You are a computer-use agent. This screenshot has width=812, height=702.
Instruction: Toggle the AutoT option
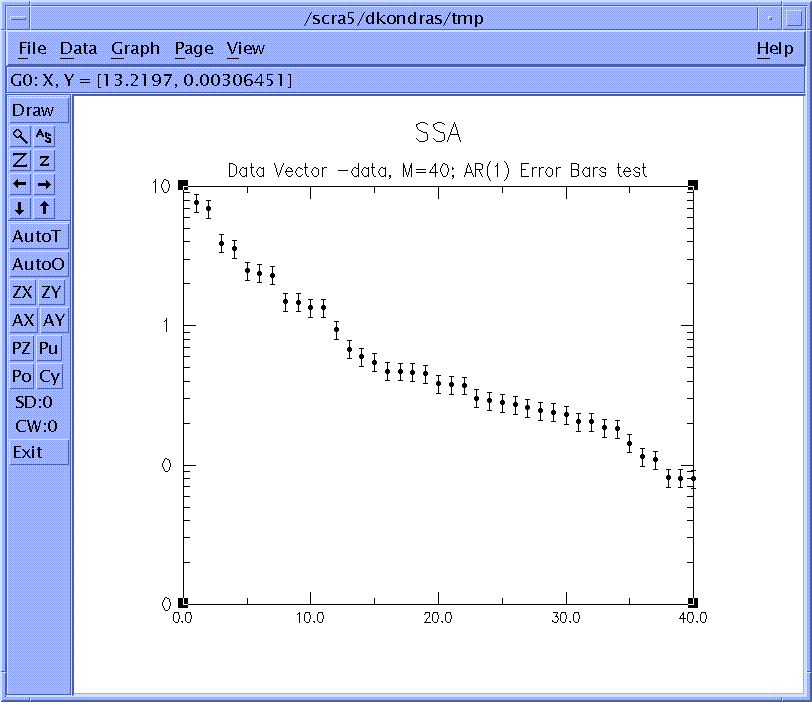[x=38, y=237]
